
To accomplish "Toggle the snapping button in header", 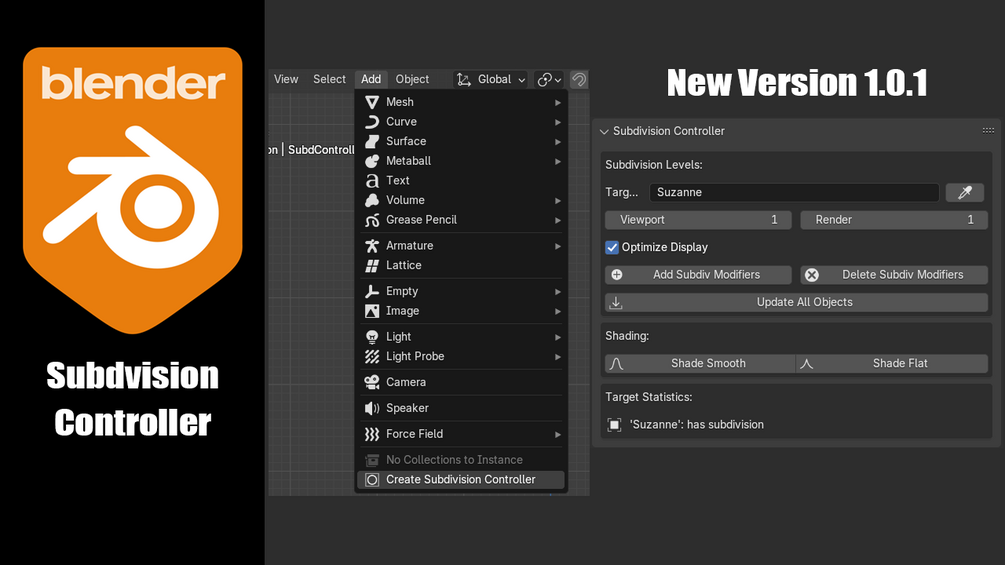I will coord(579,79).
